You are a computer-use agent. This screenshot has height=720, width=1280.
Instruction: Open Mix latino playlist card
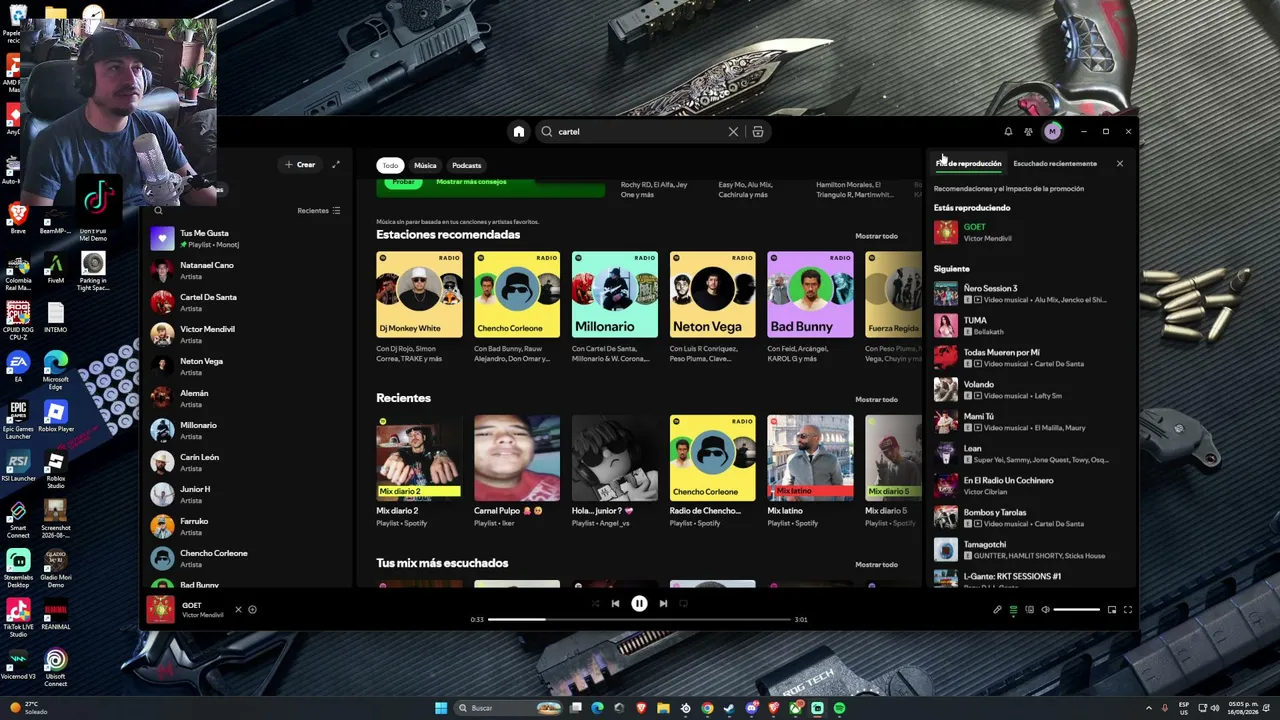[x=810, y=471]
